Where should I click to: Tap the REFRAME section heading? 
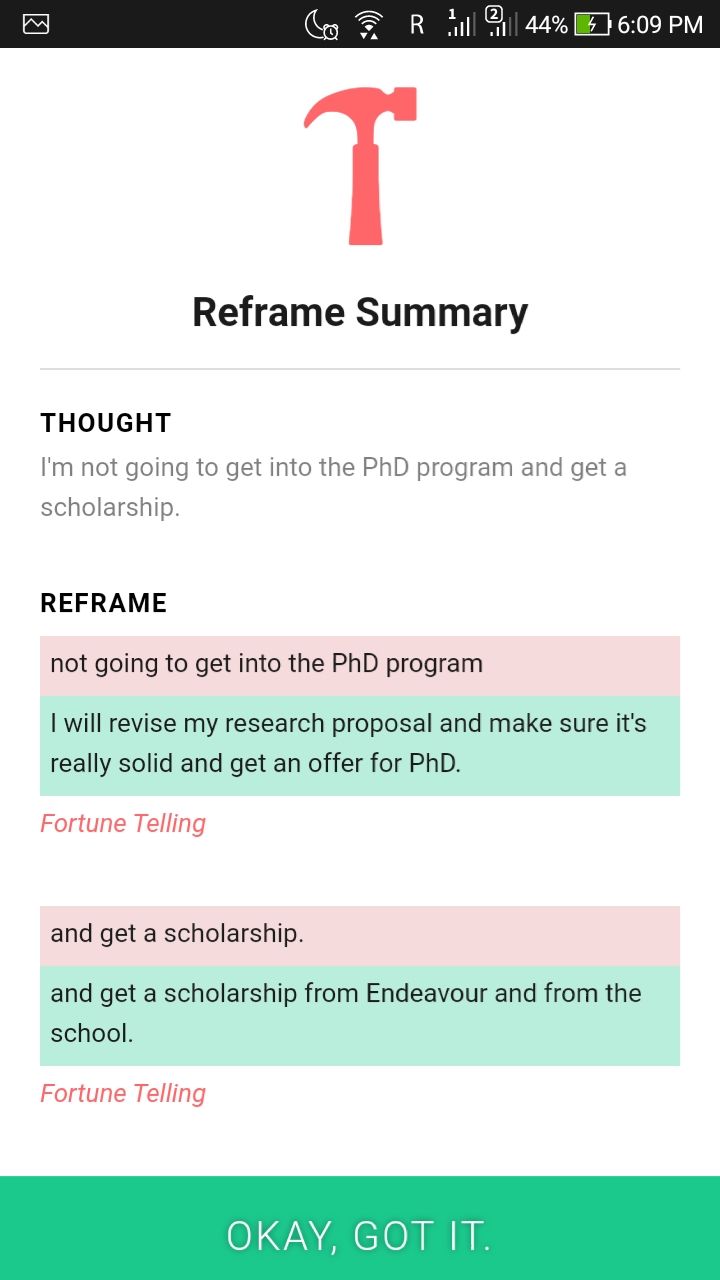point(104,603)
